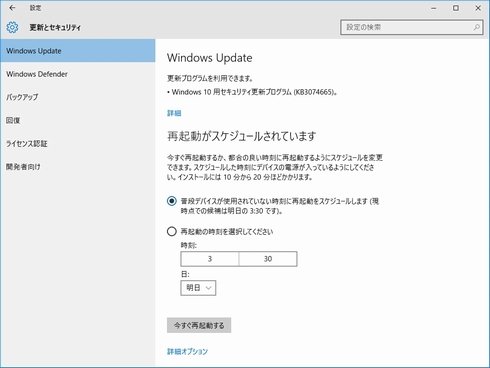Click the 更新プログラムを利用できます status text

[x=210, y=78]
